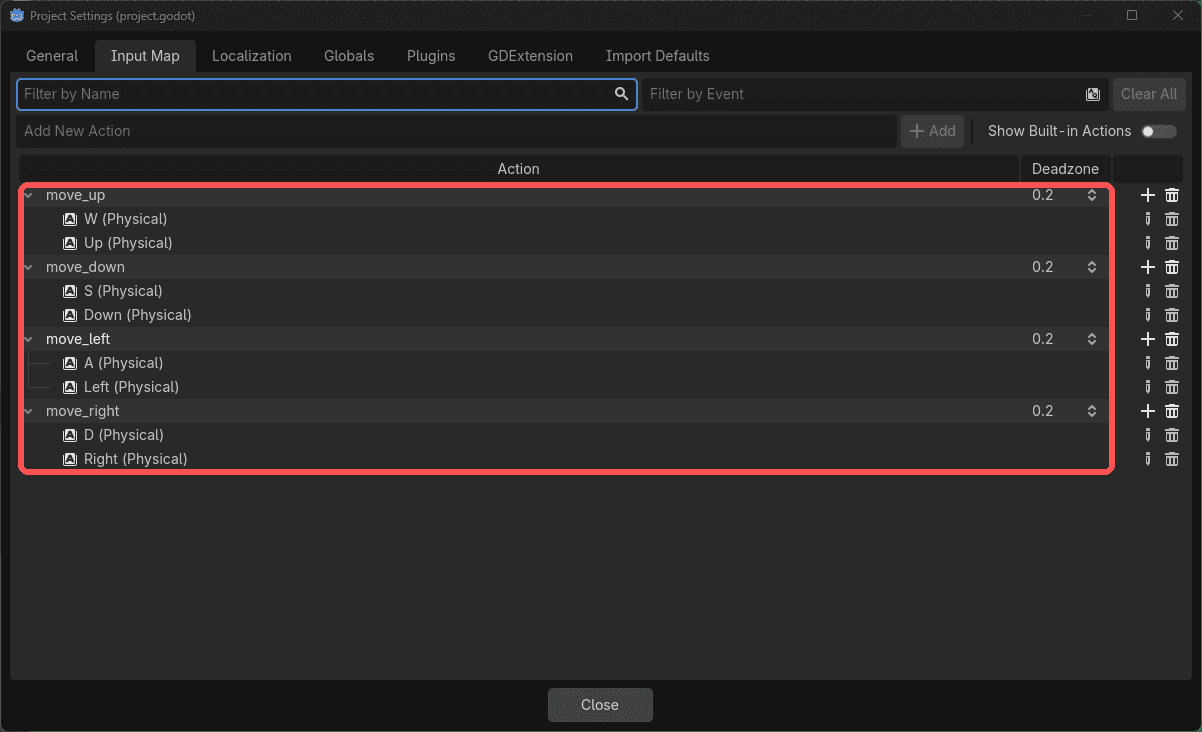Click the Godot logo in title bar
Screen dimensions: 1202x732
(16, 16)
